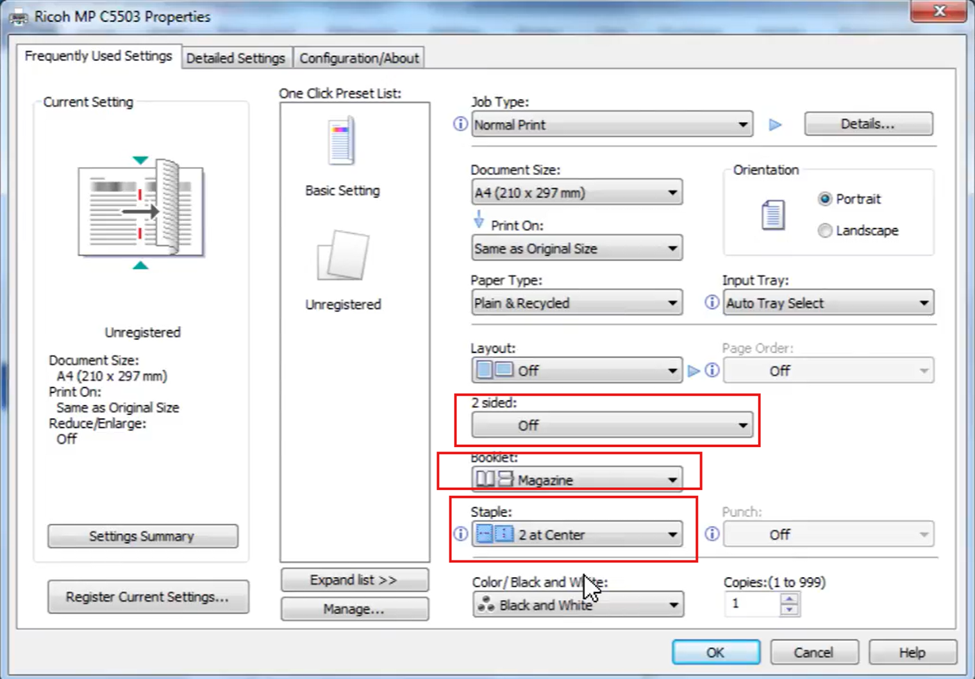Open the Staple 2 at Center dropdown

click(x=576, y=534)
